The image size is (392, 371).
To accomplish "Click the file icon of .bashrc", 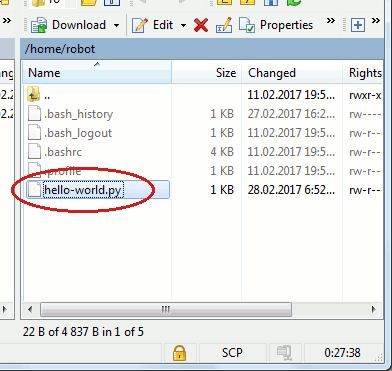I will click(34, 151).
